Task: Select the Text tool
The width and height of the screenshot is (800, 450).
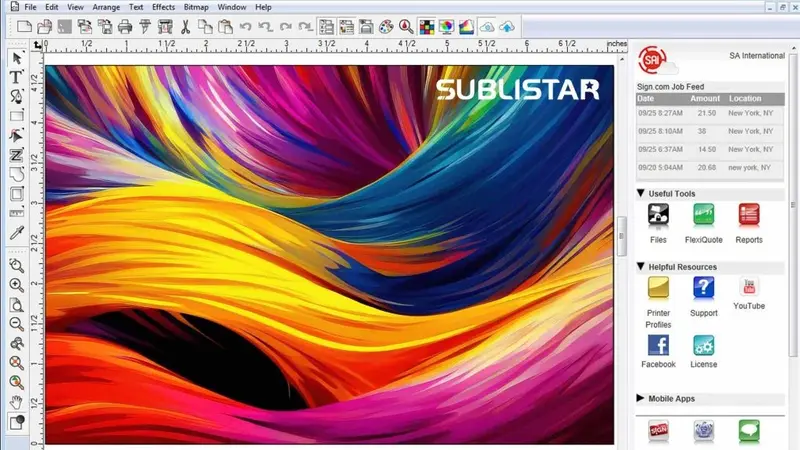Action: pos(16,77)
